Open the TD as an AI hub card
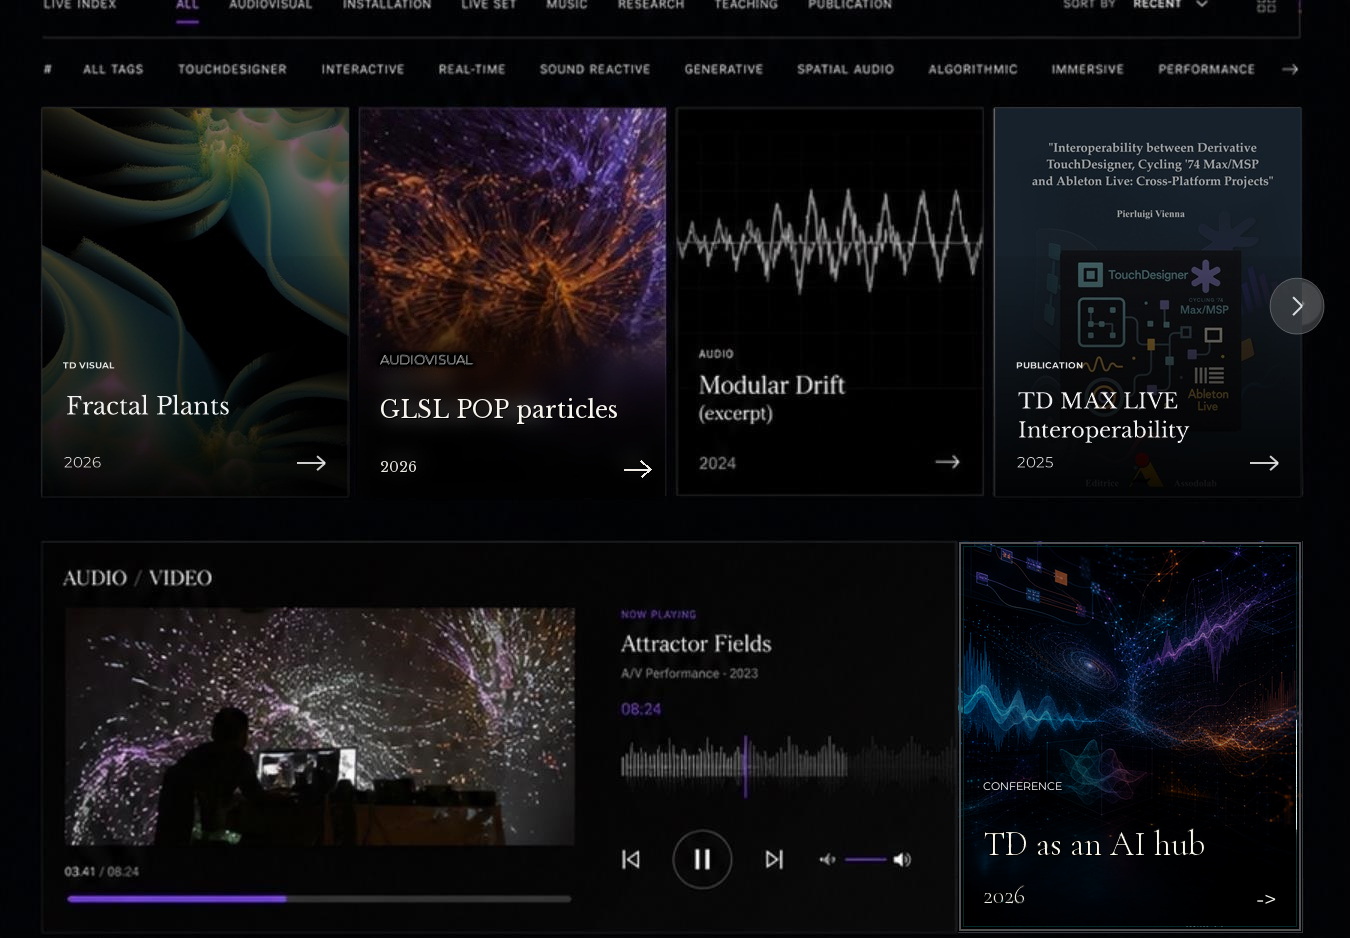 [1130, 737]
